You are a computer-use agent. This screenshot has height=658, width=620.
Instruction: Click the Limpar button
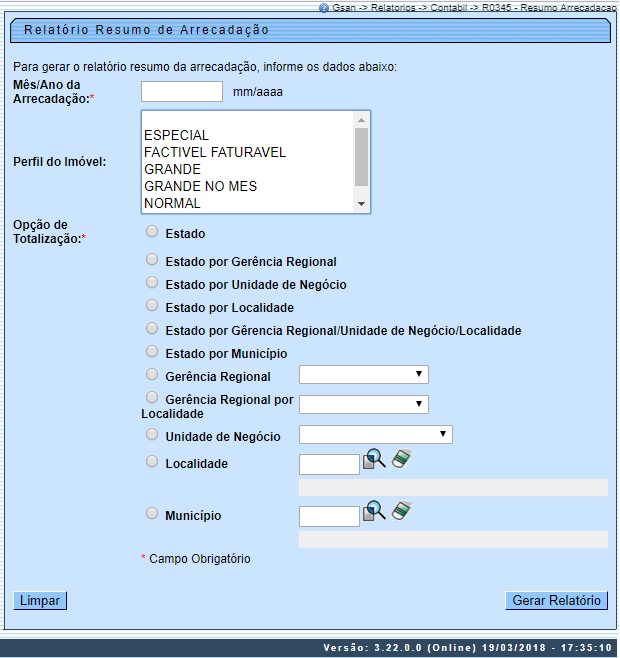click(x=40, y=601)
